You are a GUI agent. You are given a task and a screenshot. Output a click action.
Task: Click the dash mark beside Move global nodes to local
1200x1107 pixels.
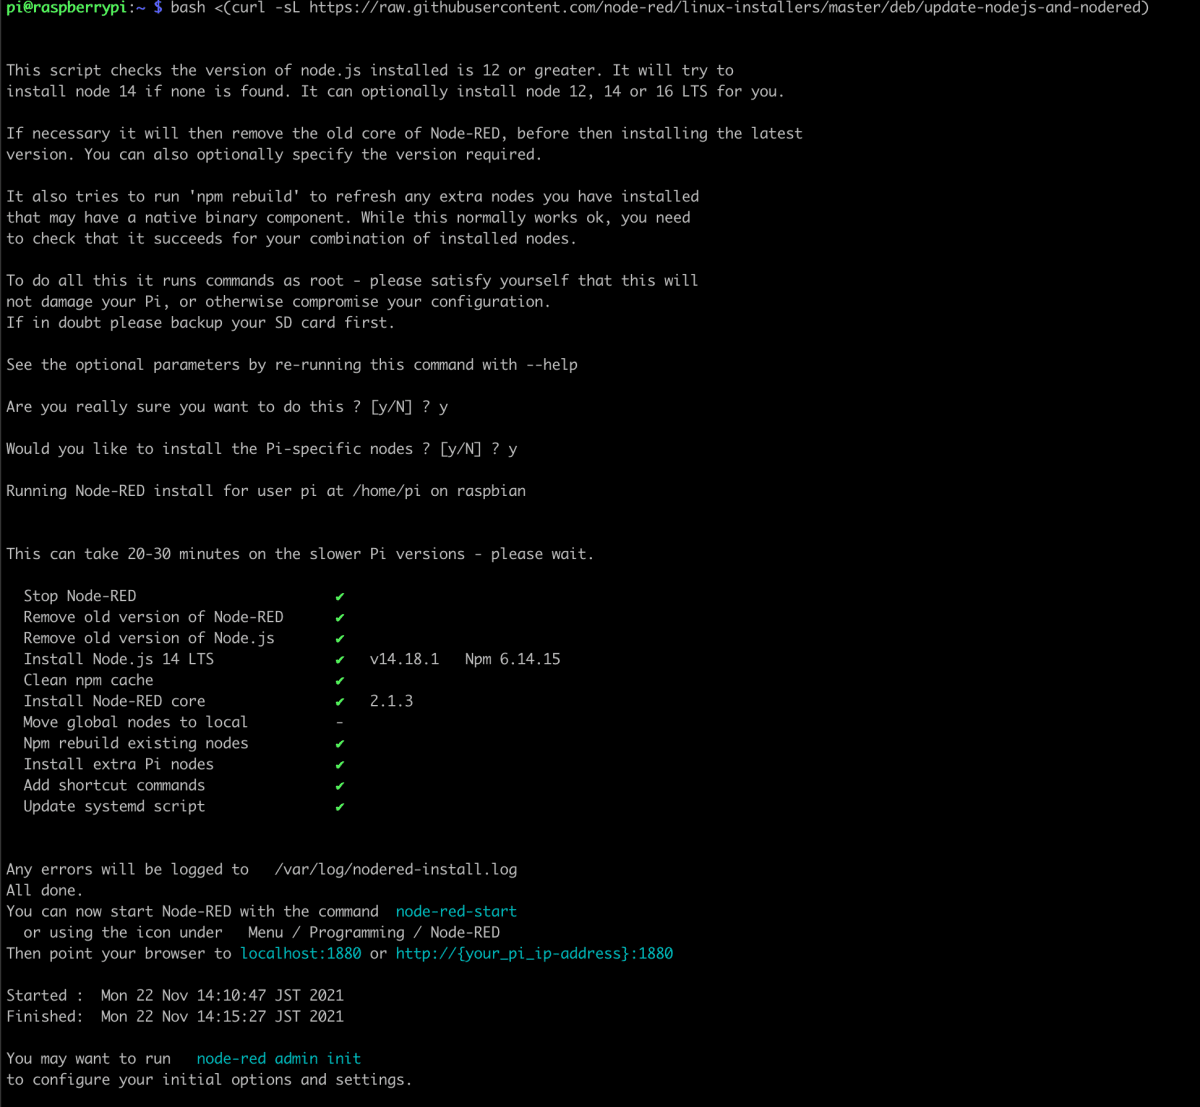340,722
